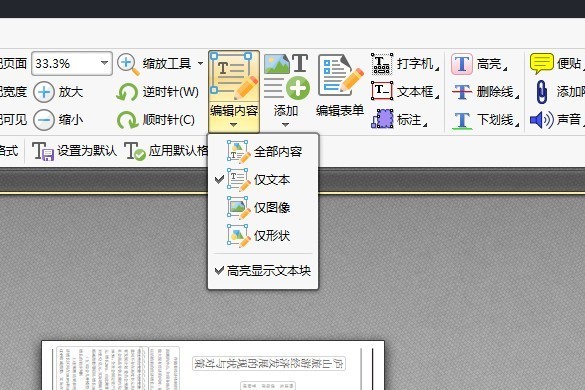
Task: Open the 标注 small dropdown arrow
Action: [425, 125]
